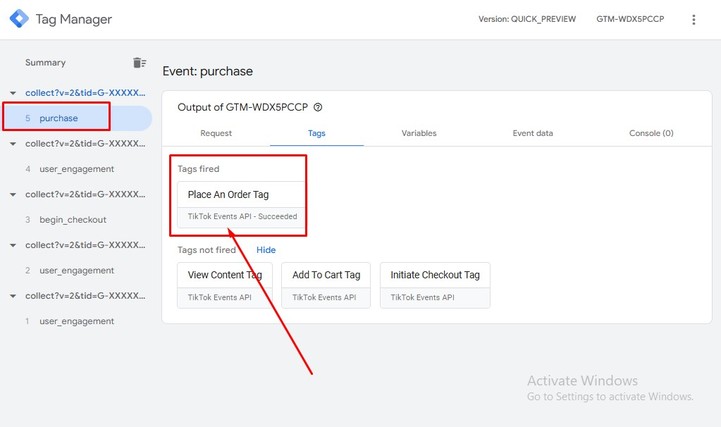Image resolution: width=721 pixels, height=427 pixels.
Task: Click the clear events icon beside Summary
Action: coord(140,63)
